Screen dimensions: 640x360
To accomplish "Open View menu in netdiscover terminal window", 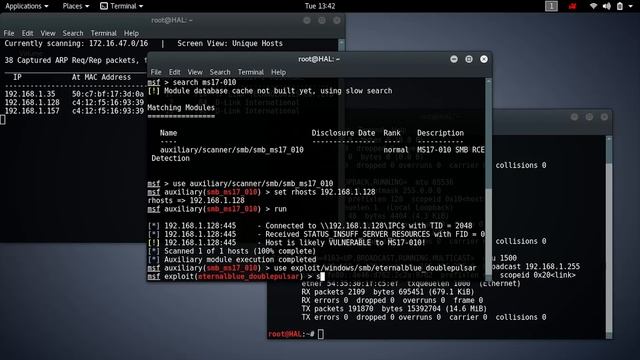I will (48, 33).
